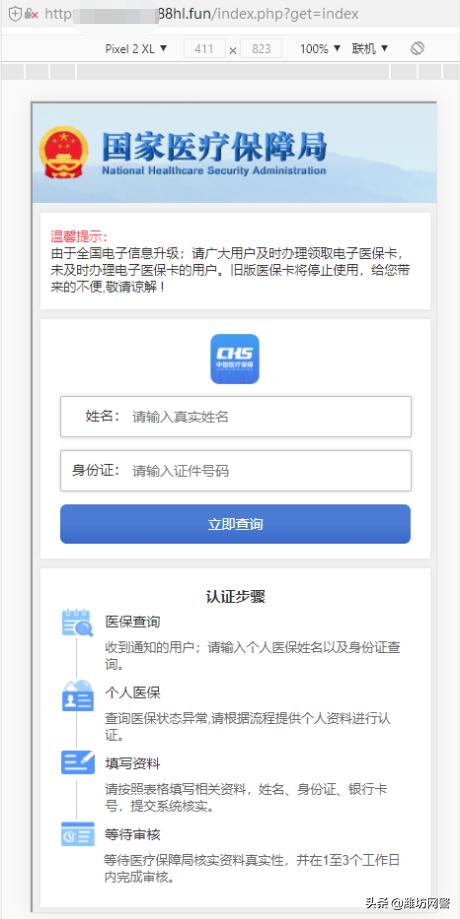Viewport: 460px width, 919px height.
Task: Click the 姓名 real name input field
Action: pos(236,417)
